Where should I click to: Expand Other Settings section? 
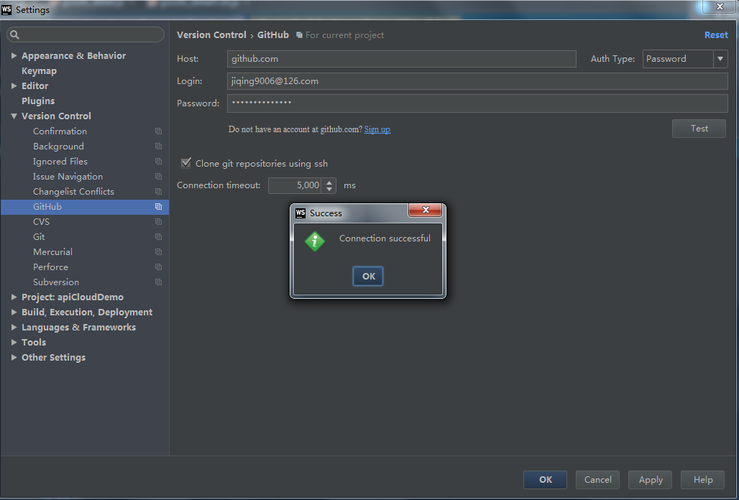pyautogui.click(x=14, y=357)
